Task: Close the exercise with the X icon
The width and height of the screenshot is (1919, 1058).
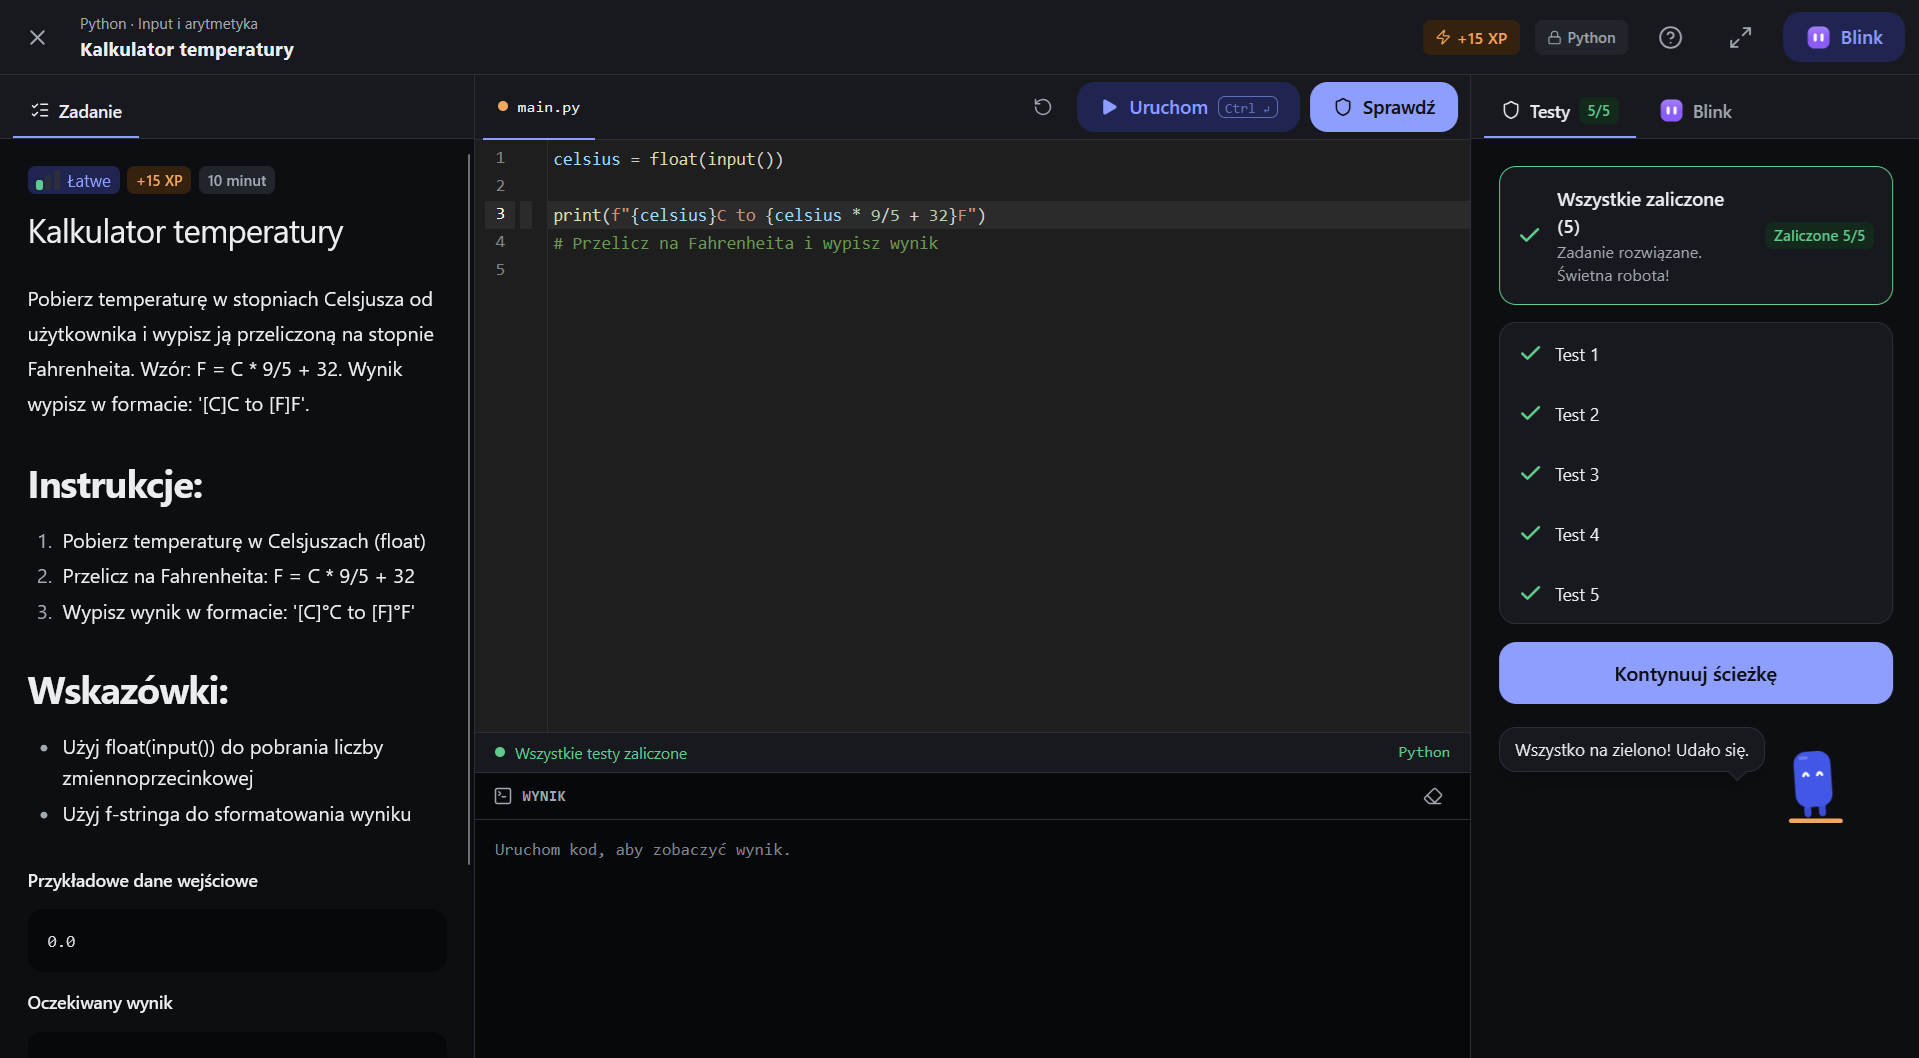Action: point(37,37)
